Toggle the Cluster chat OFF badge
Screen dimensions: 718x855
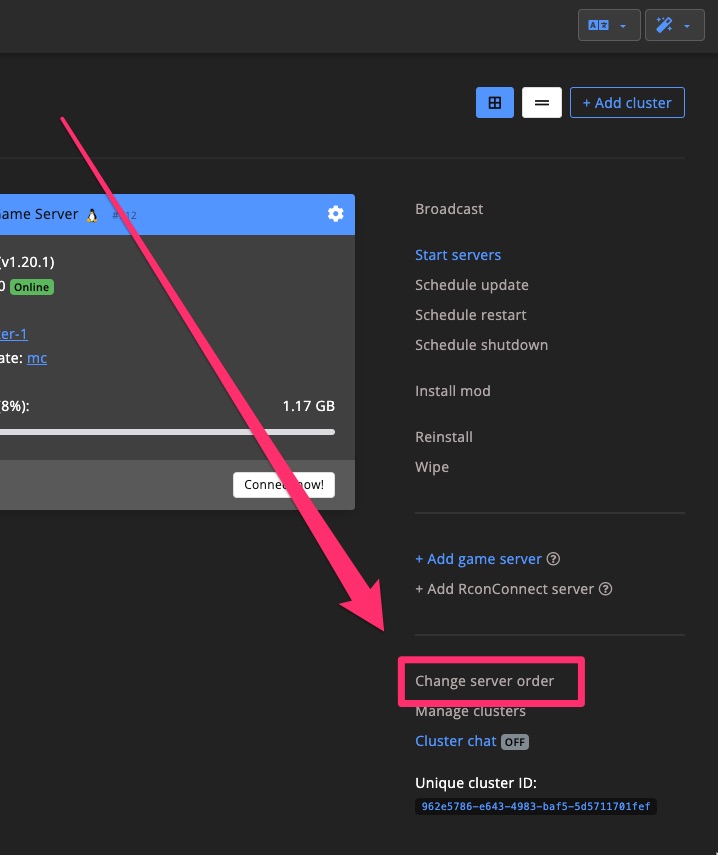coord(515,742)
